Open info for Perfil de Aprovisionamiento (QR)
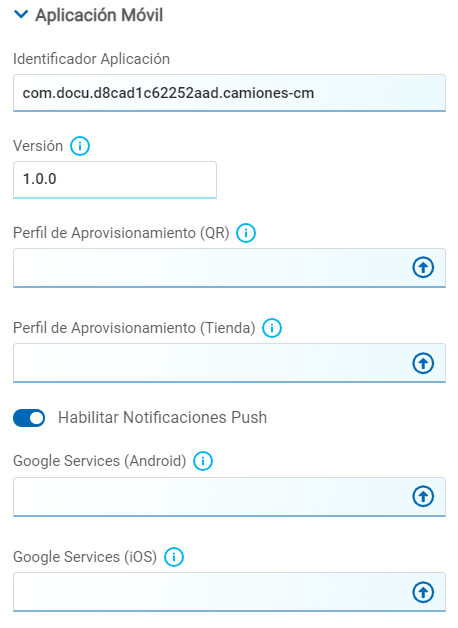This screenshot has width=458, height=628. click(246, 233)
